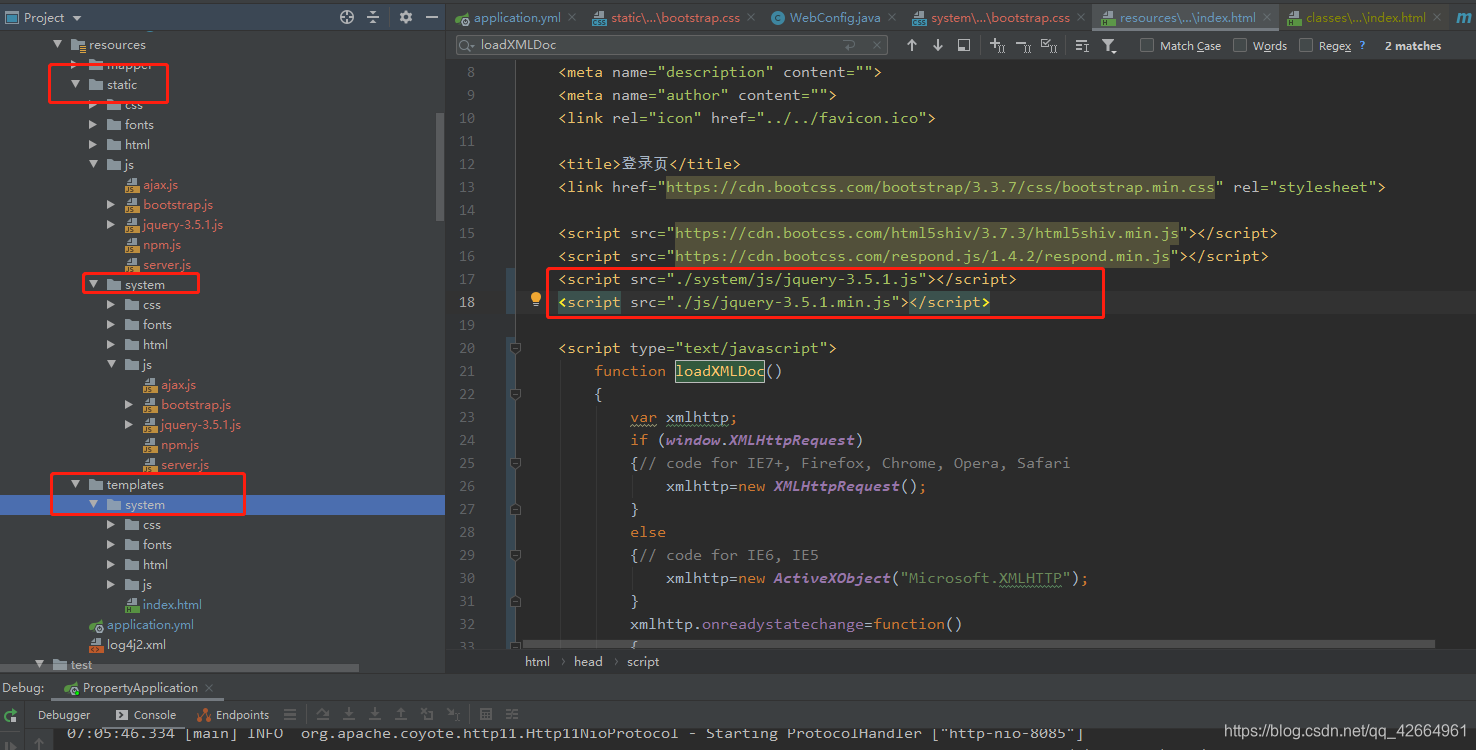1476x750 pixels.
Task: Open Project panel settings gear
Action: (x=405, y=17)
